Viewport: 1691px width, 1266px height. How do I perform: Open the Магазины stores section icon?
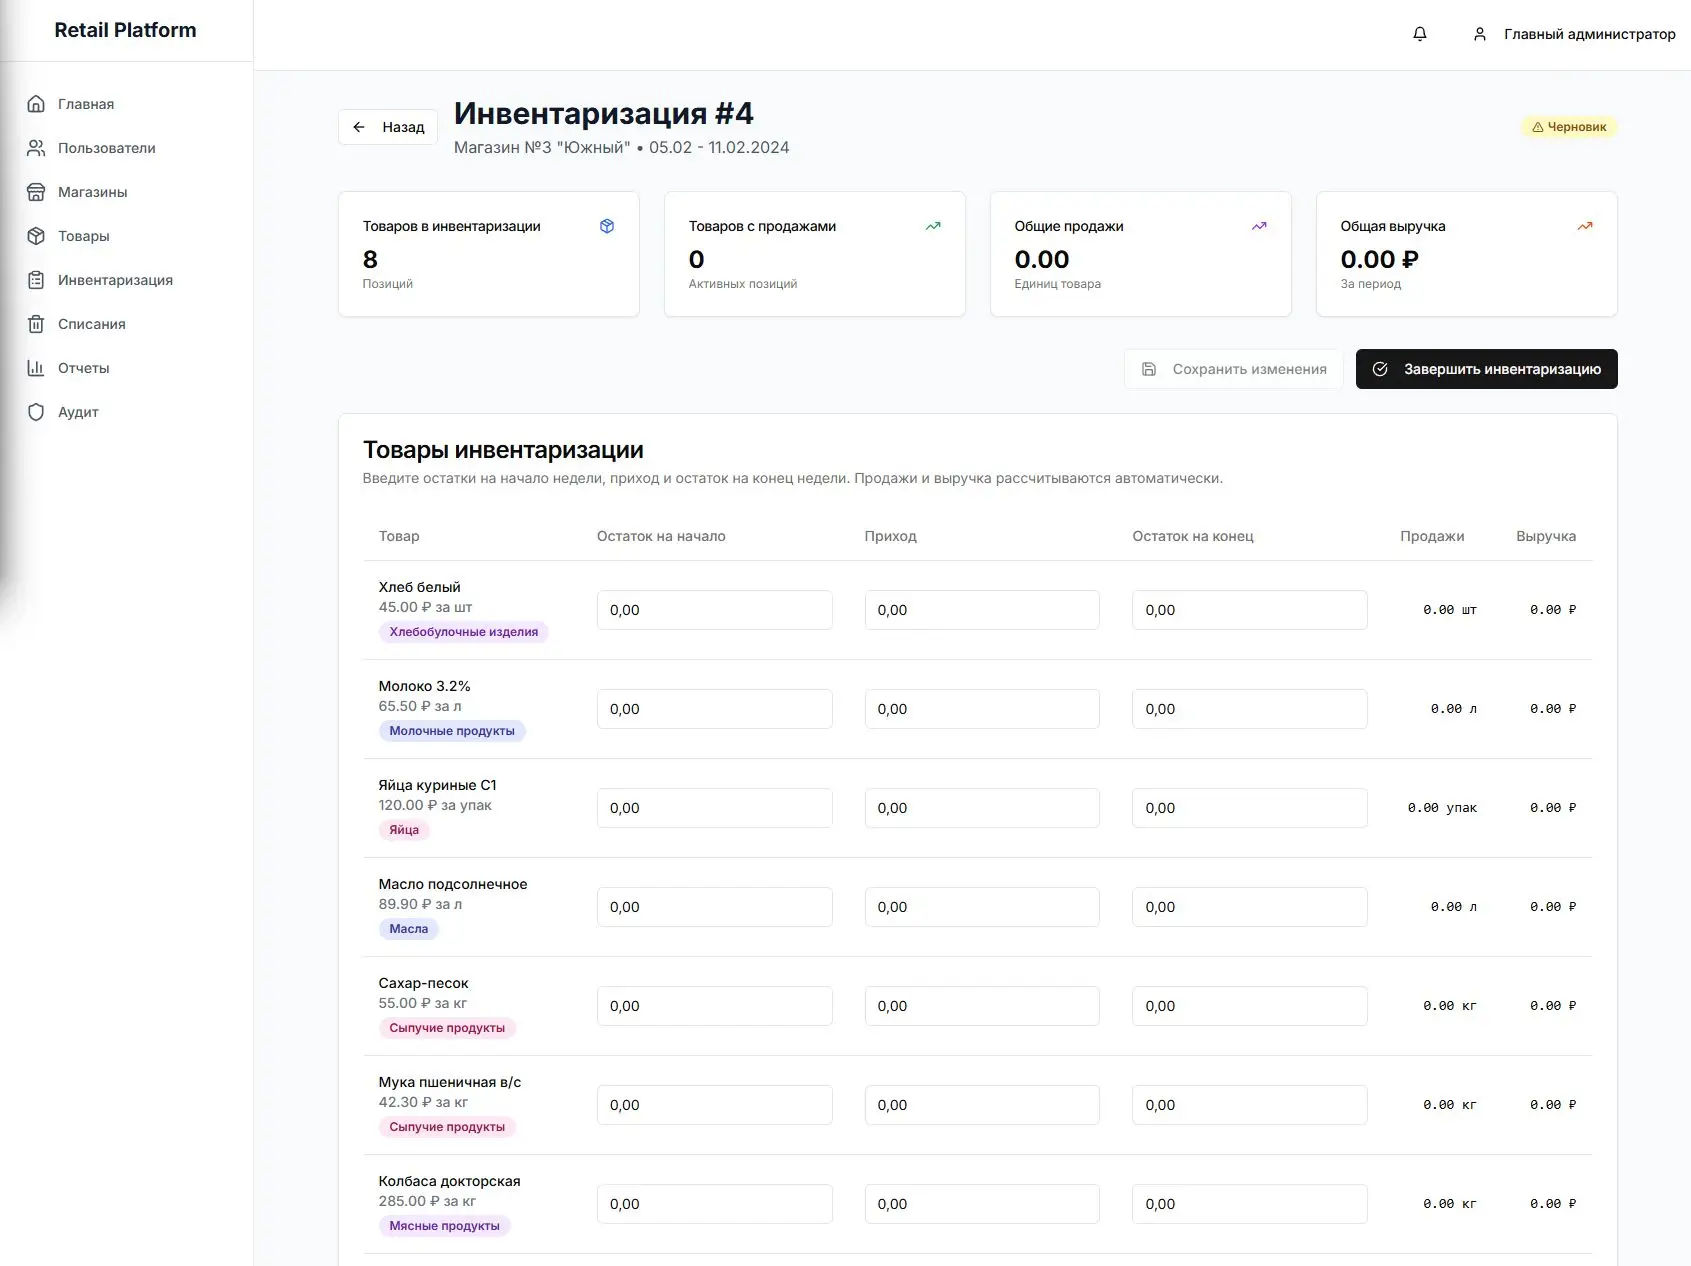click(36, 192)
